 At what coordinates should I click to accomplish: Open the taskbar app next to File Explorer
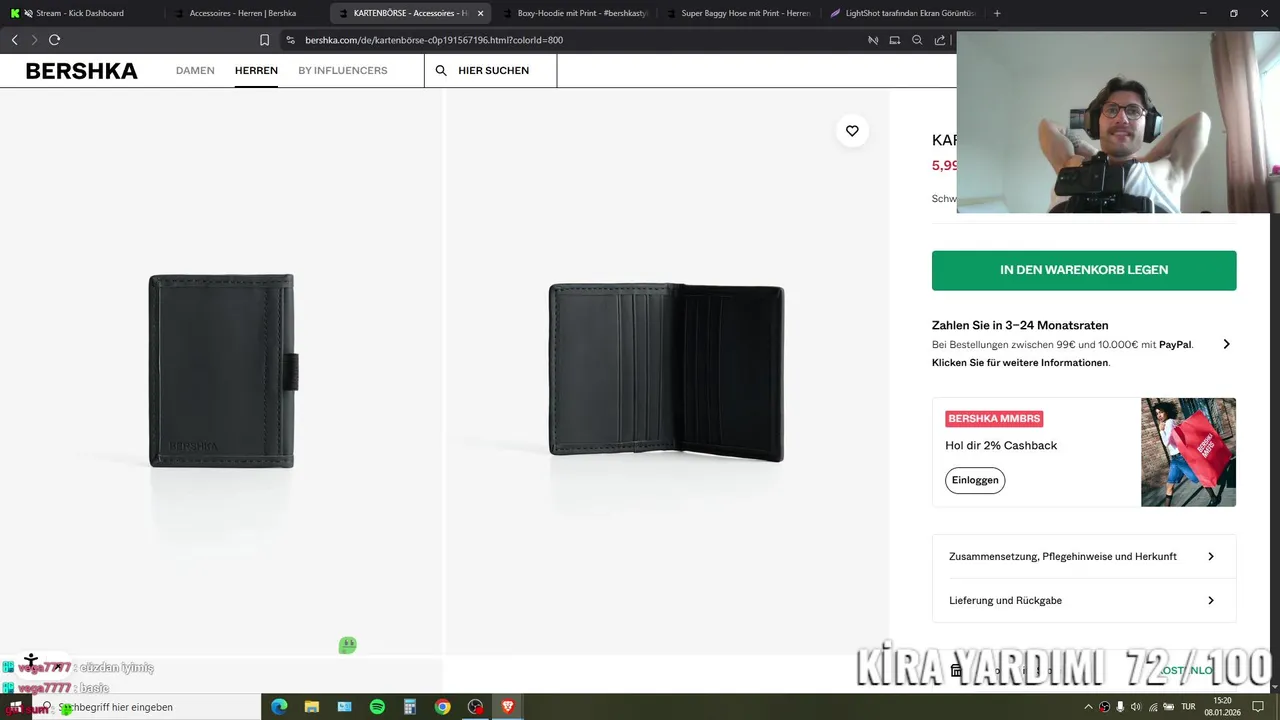(x=345, y=707)
